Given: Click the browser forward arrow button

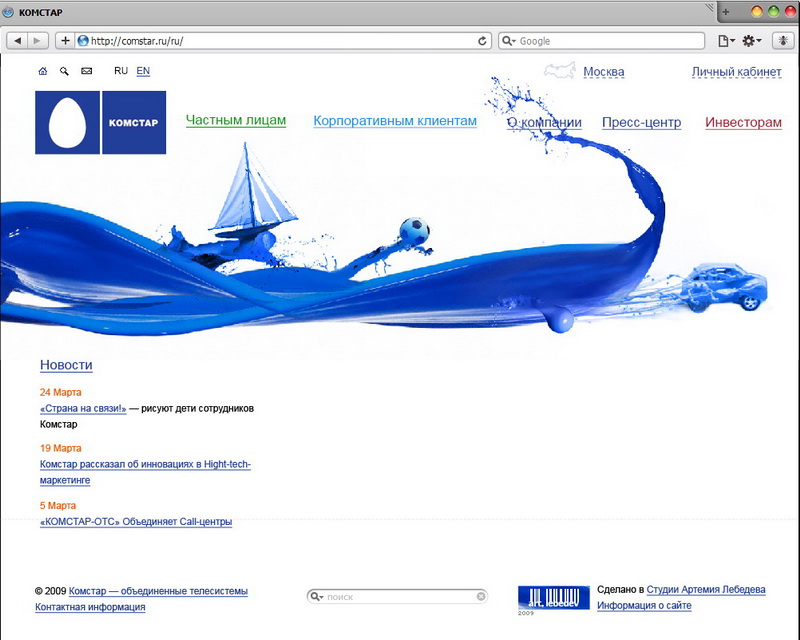Looking at the screenshot, I should tap(38, 41).
